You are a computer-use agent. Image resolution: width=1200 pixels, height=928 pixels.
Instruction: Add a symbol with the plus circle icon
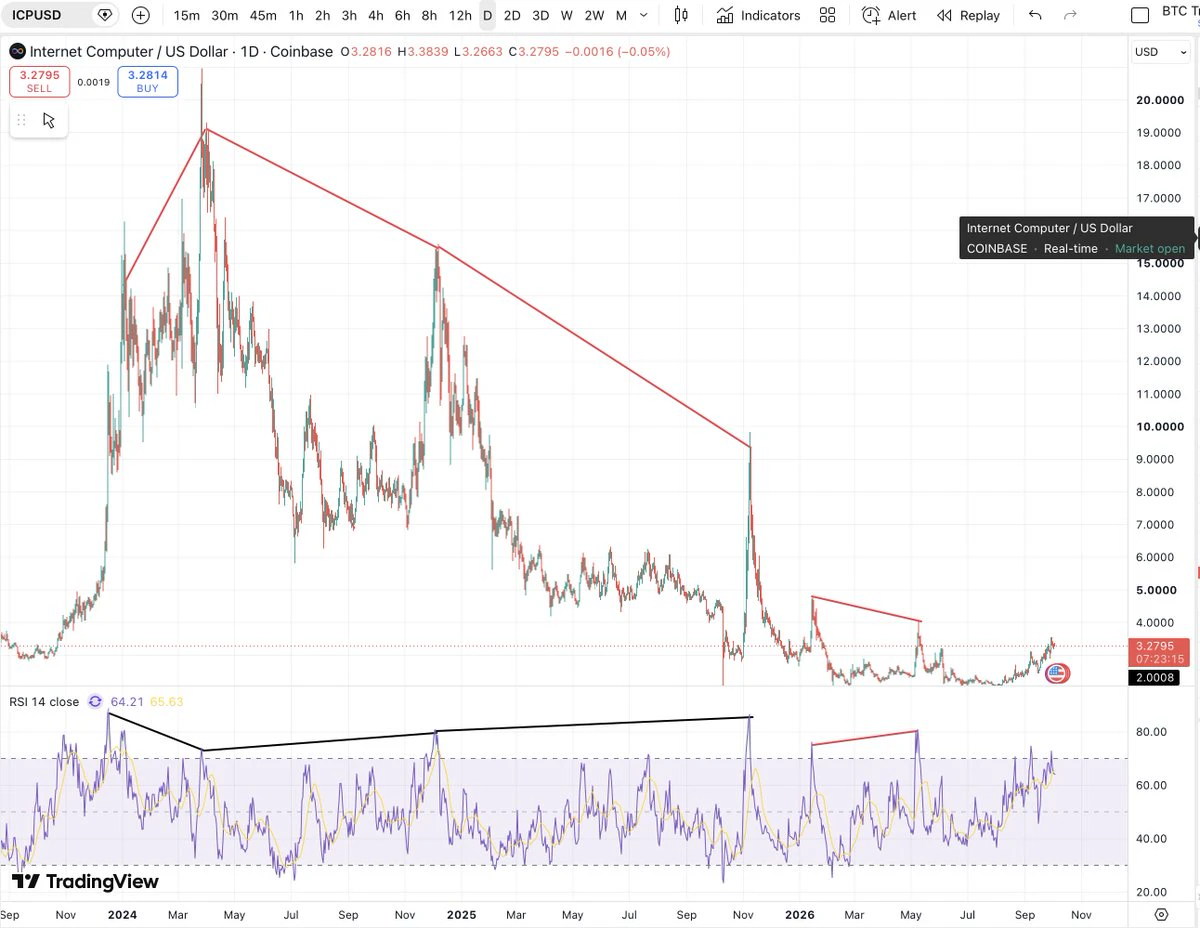click(141, 15)
